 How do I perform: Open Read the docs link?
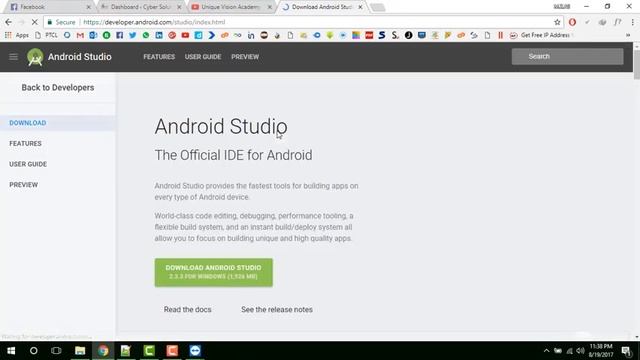187,309
